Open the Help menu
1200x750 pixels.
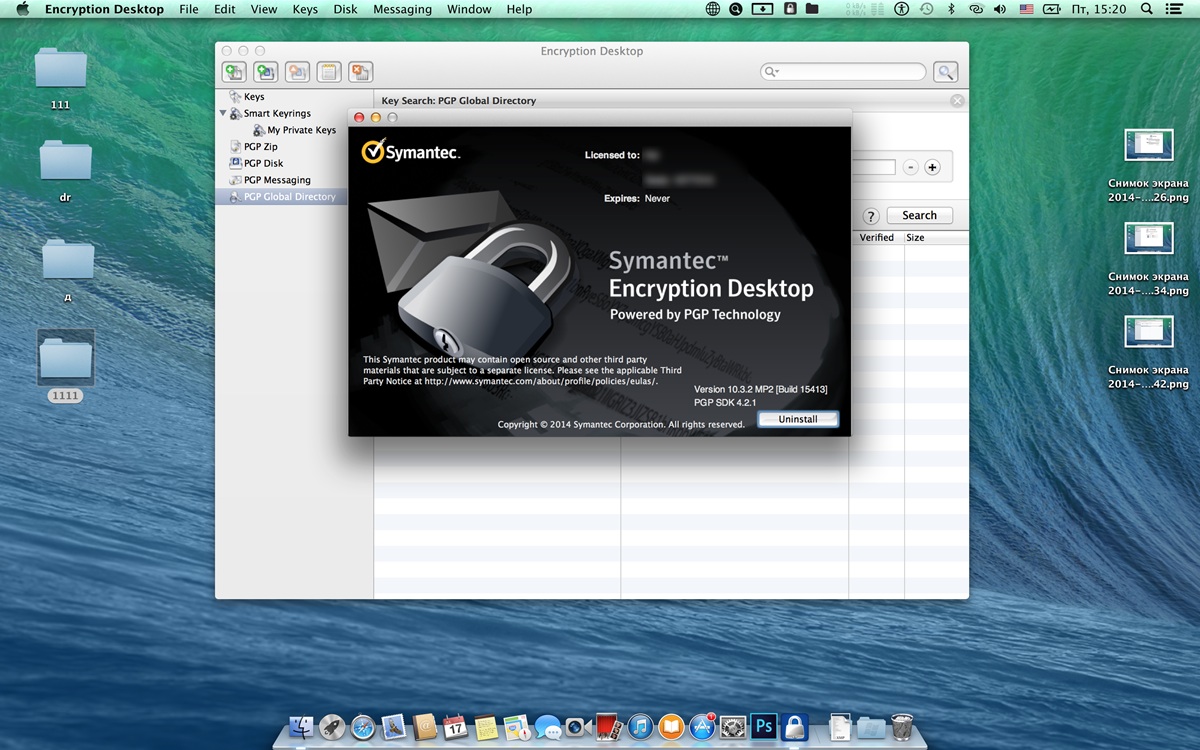coord(519,9)
